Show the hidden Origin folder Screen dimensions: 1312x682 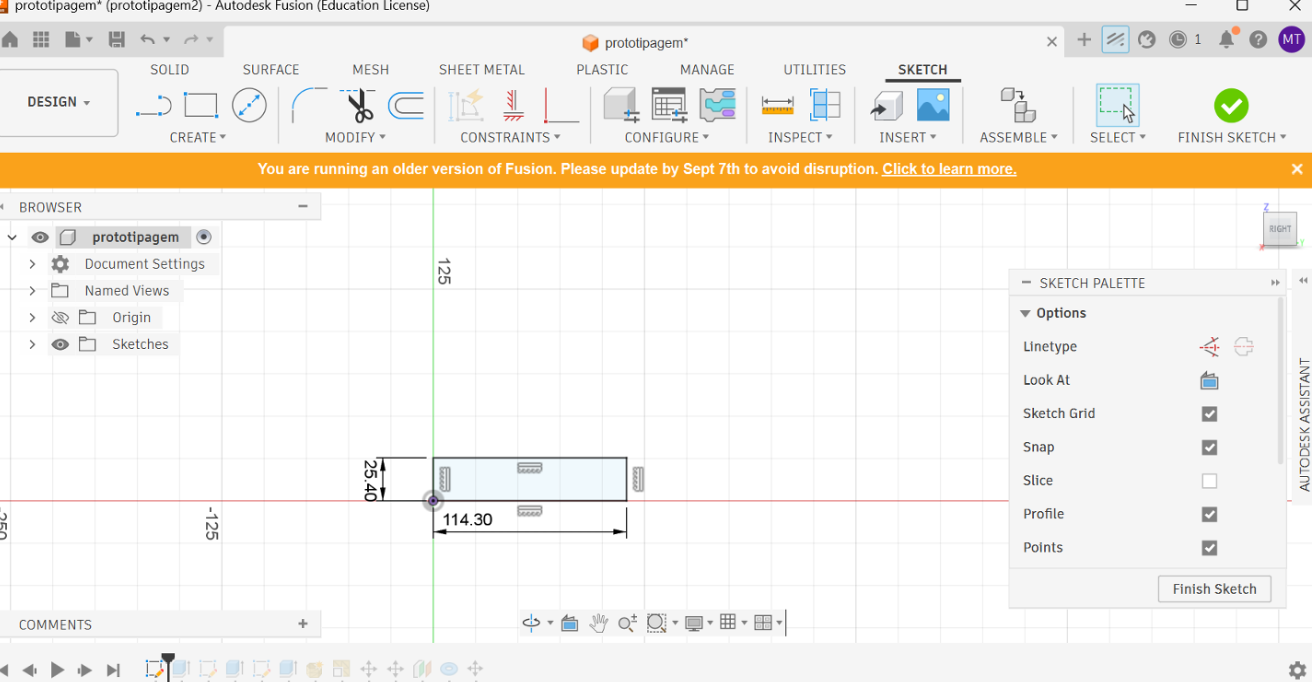click(x=60, y=318)
